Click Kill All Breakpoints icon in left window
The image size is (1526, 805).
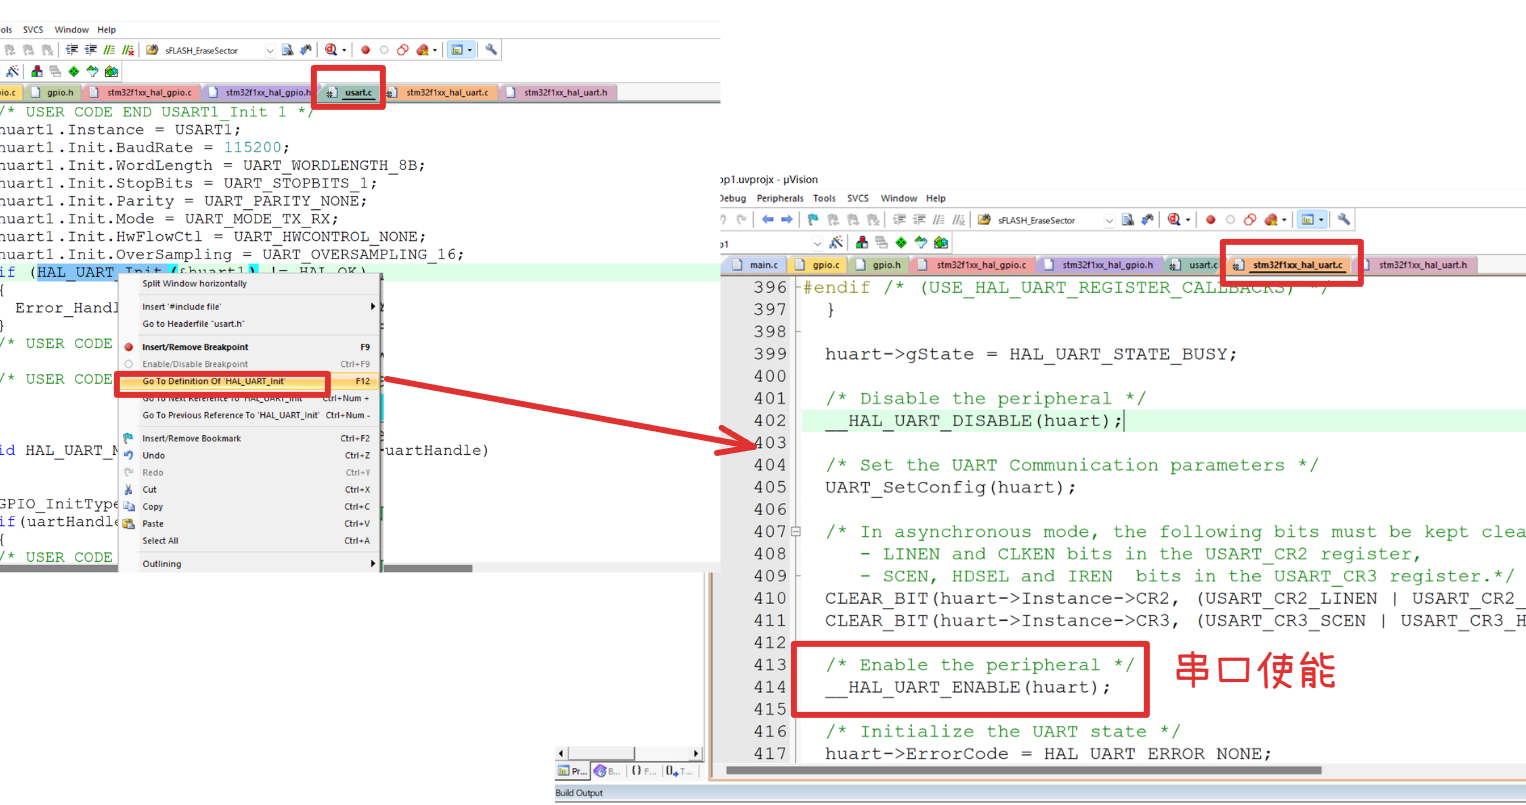tap(422, 50)
